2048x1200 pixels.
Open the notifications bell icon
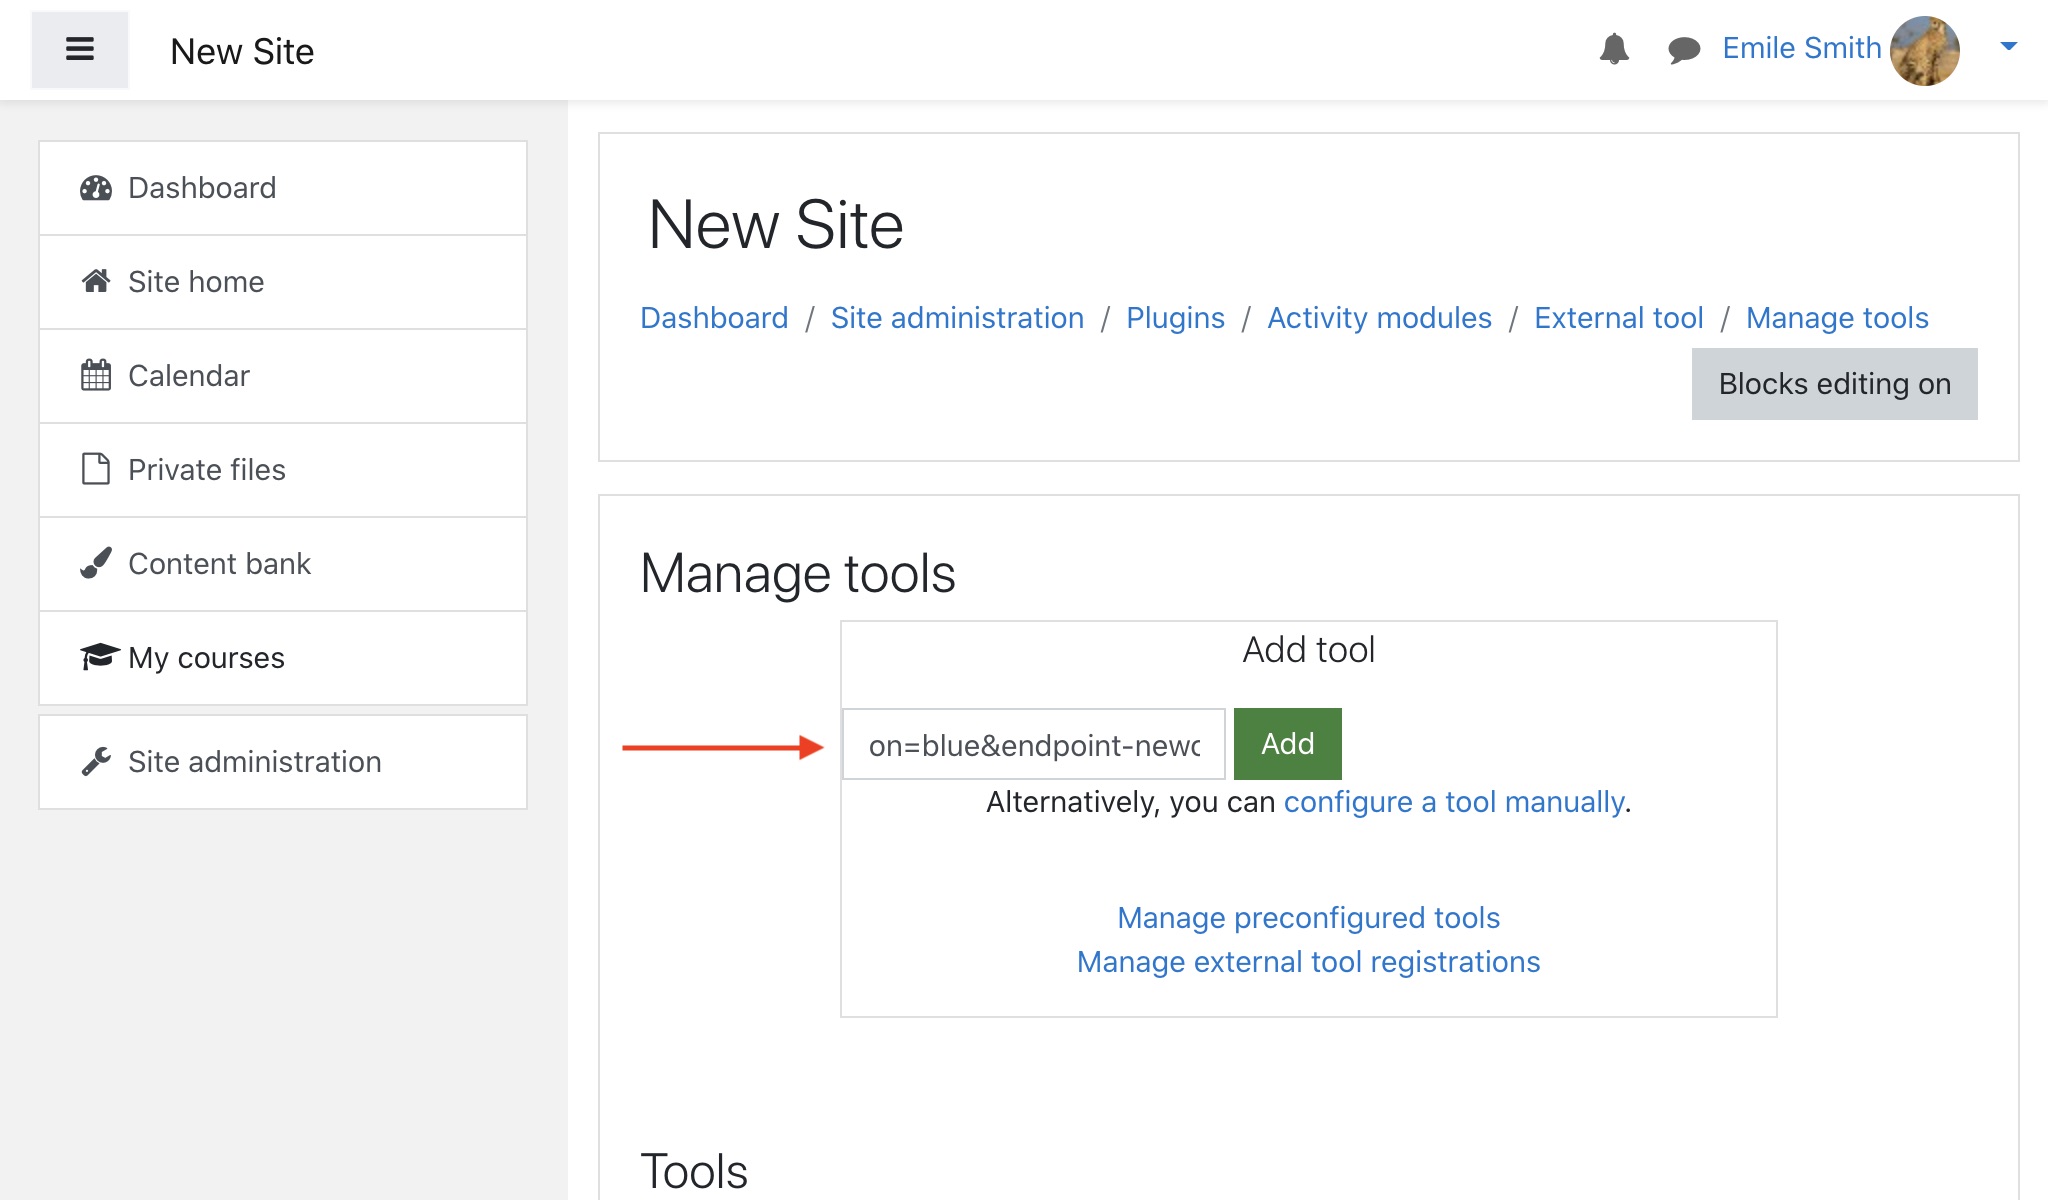tap(1614, 48)
